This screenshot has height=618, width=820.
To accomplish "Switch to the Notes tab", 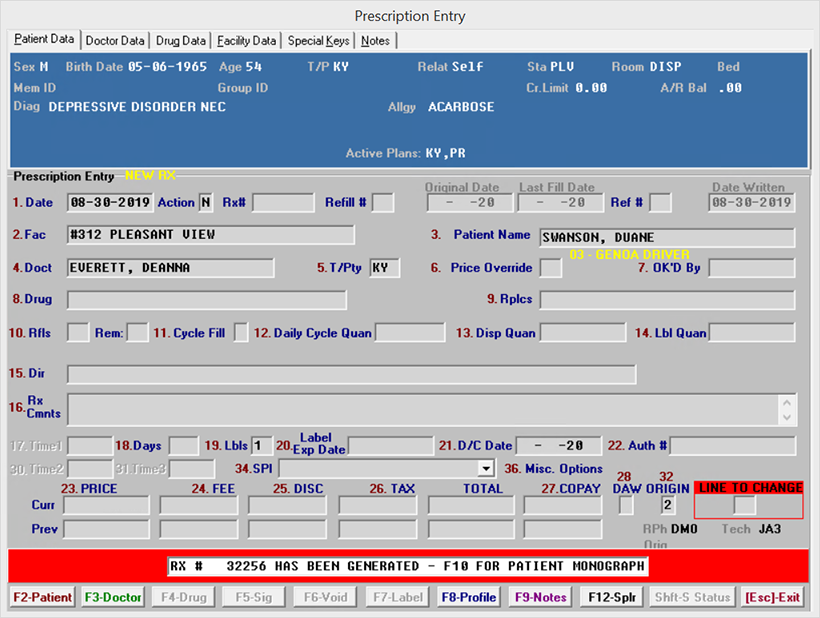I will [376, 41].
